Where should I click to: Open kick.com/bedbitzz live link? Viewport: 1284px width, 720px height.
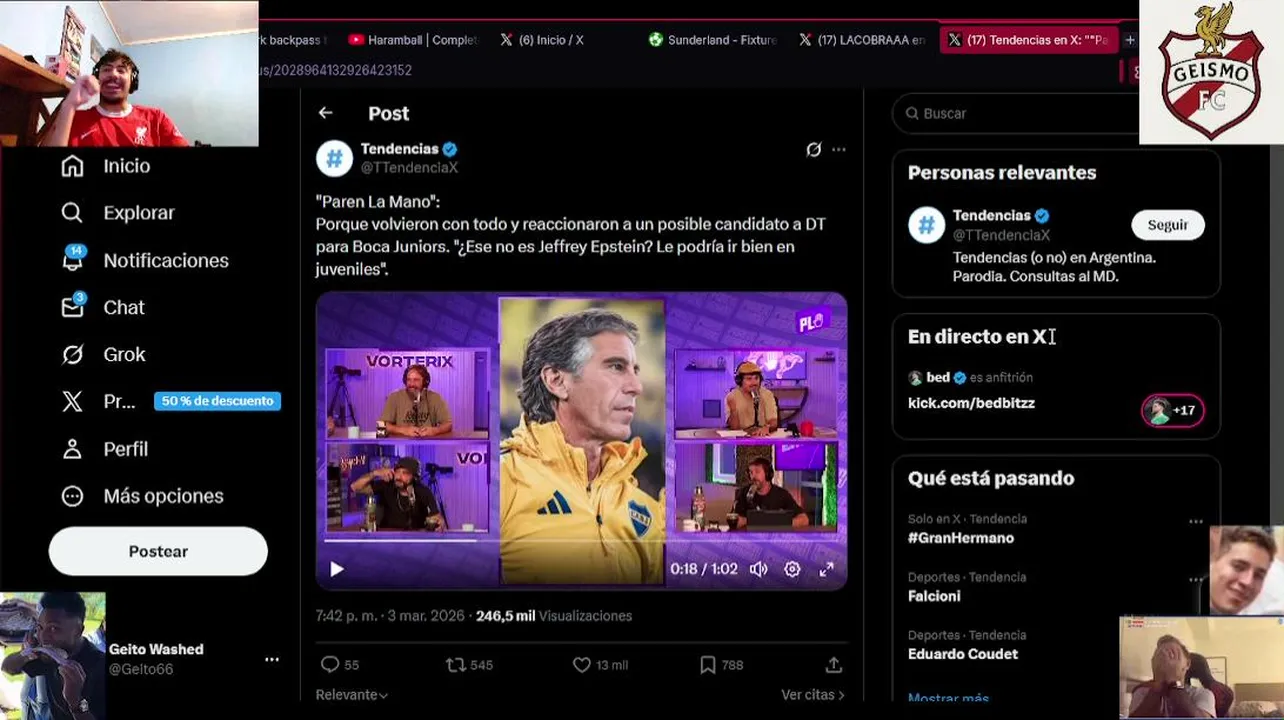click(x=971, y=403)
